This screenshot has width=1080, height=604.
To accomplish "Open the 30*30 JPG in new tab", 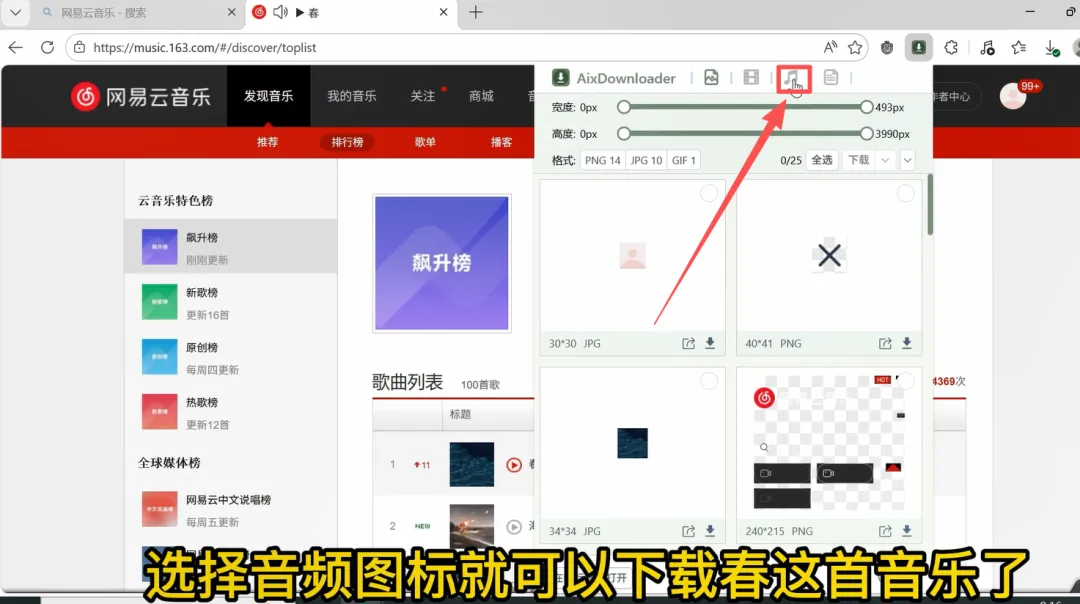I will click(x=688, y=343).
